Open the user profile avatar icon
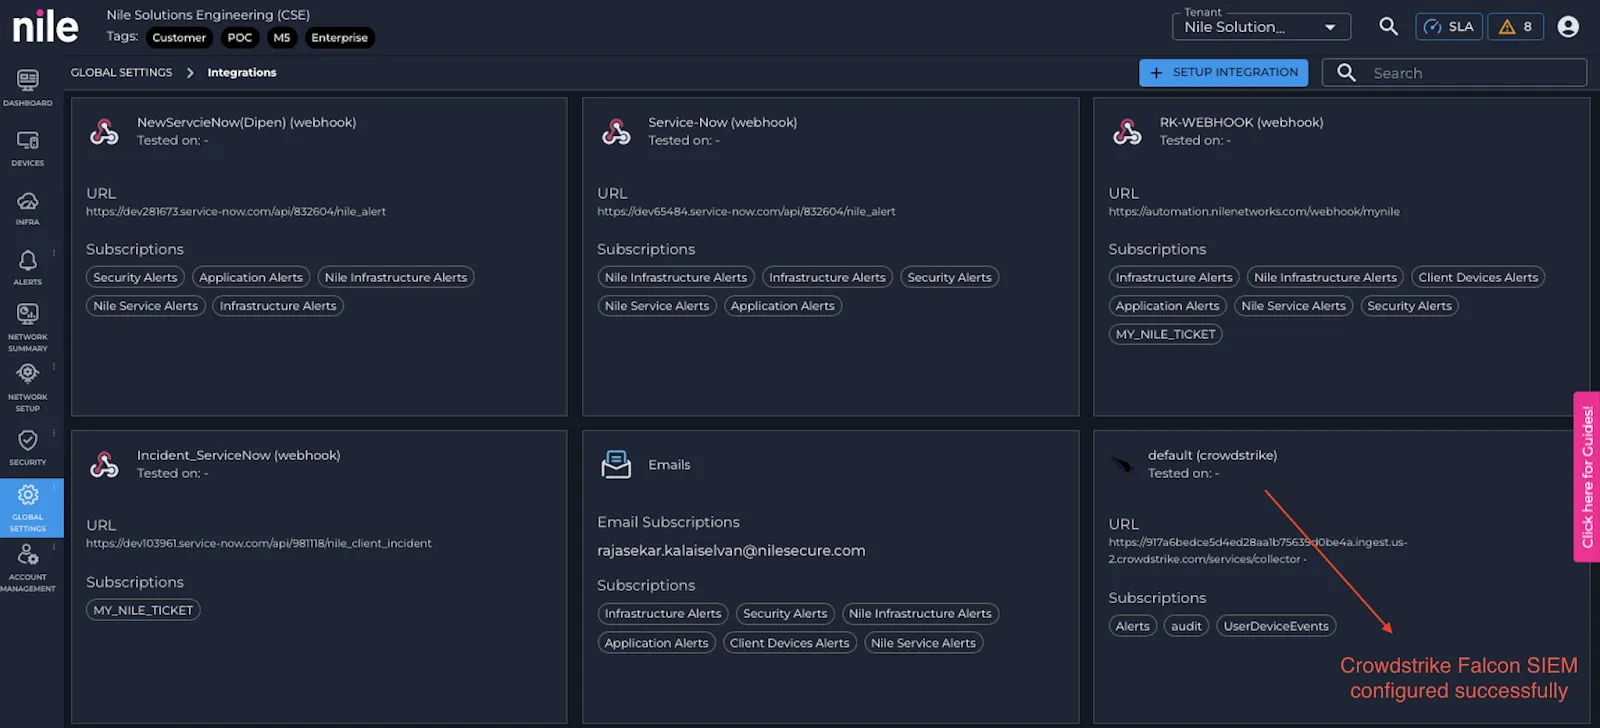The width and height of the screenshot is (1600, 728). [x=1568, y=27]
